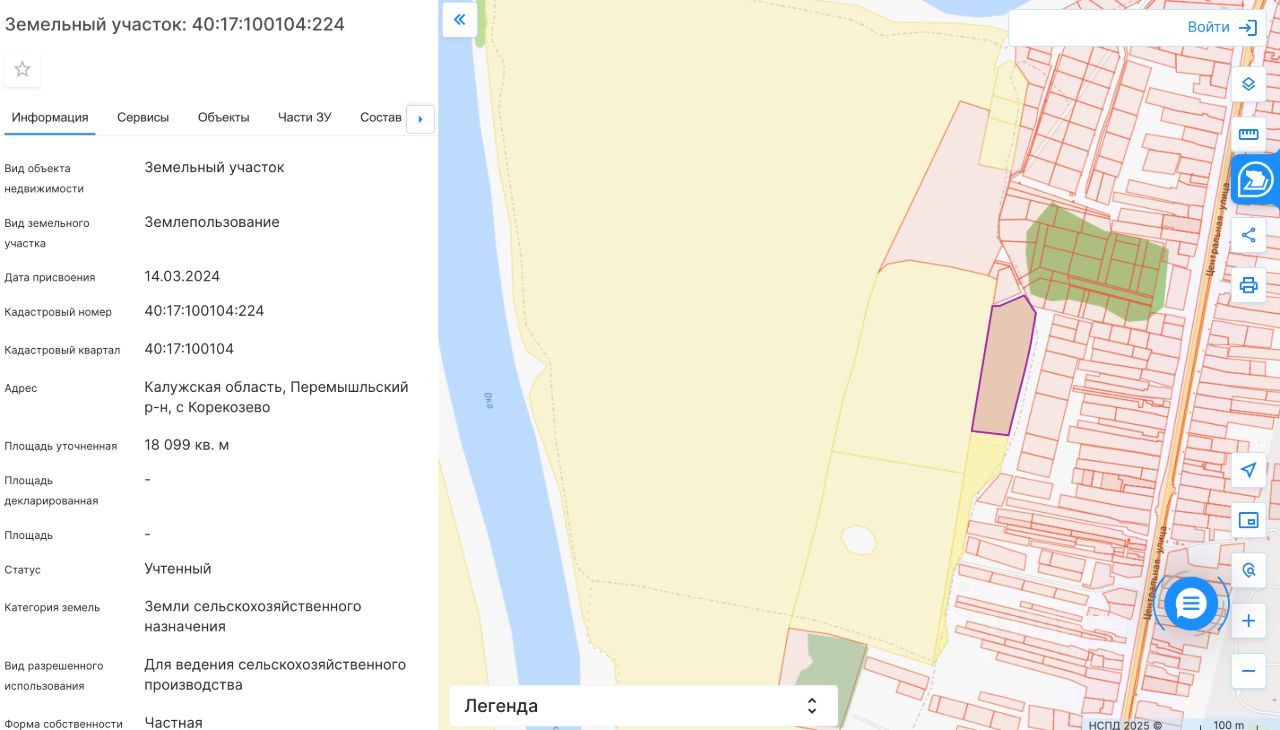Expand the Легенда panel
The width and height of the screenshot is (1280, 730).
pos(643,706)
